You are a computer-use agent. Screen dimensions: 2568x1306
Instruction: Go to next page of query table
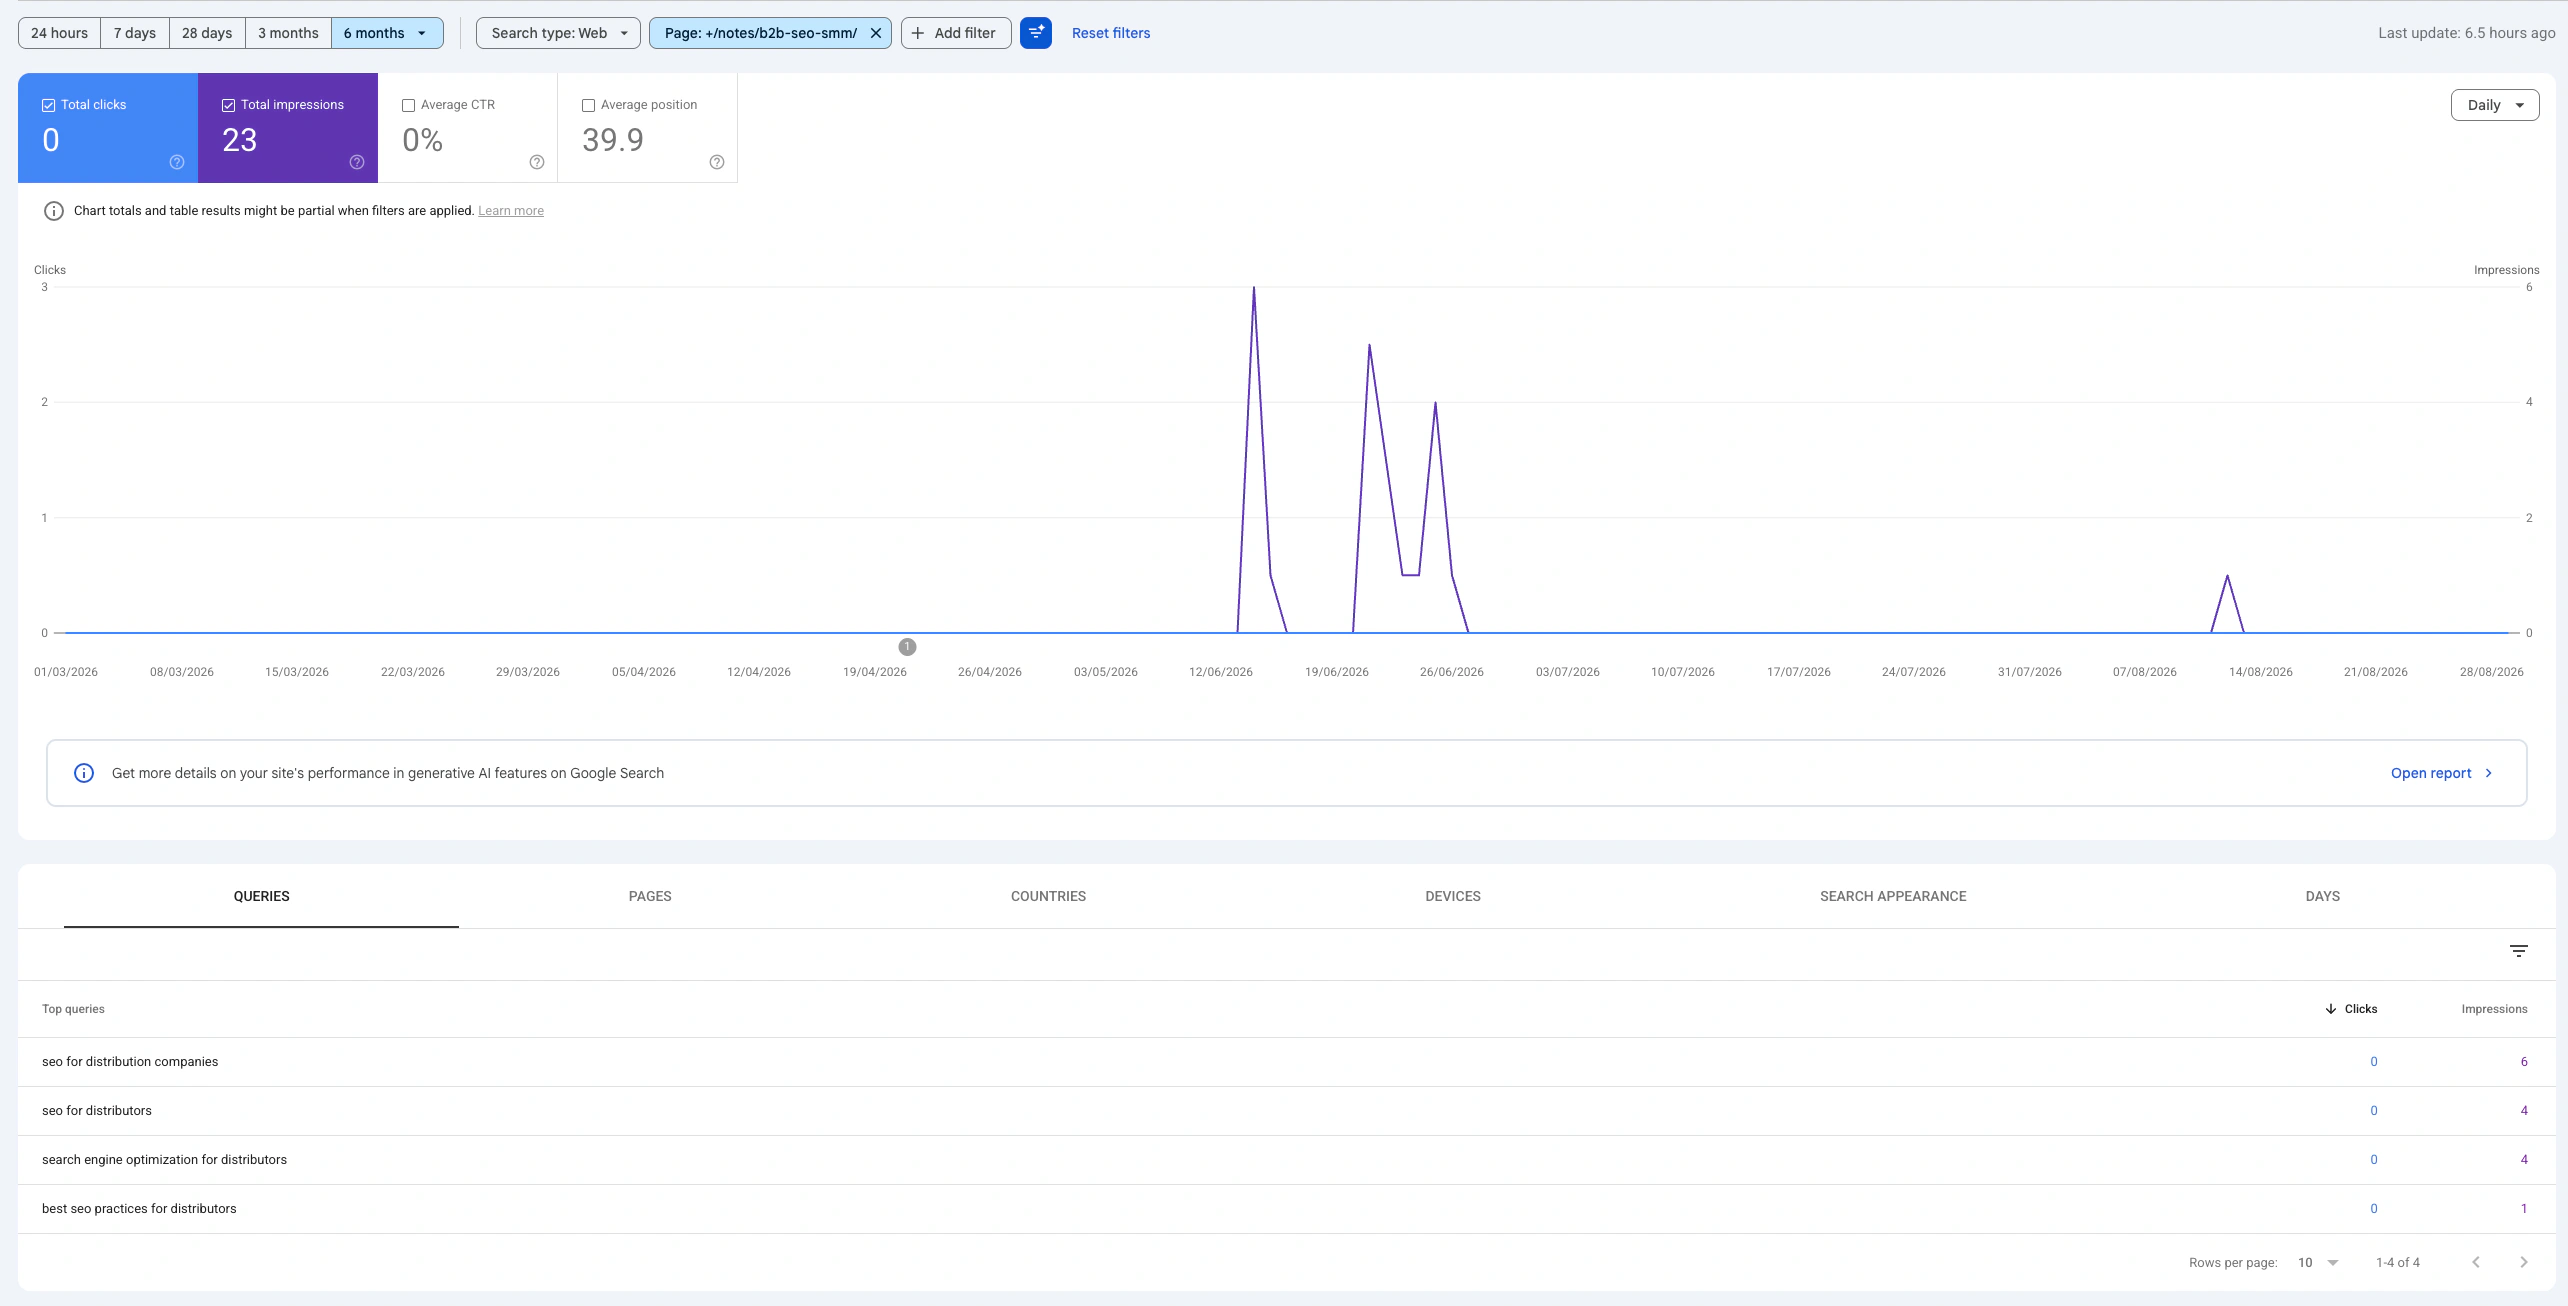2524,1262
